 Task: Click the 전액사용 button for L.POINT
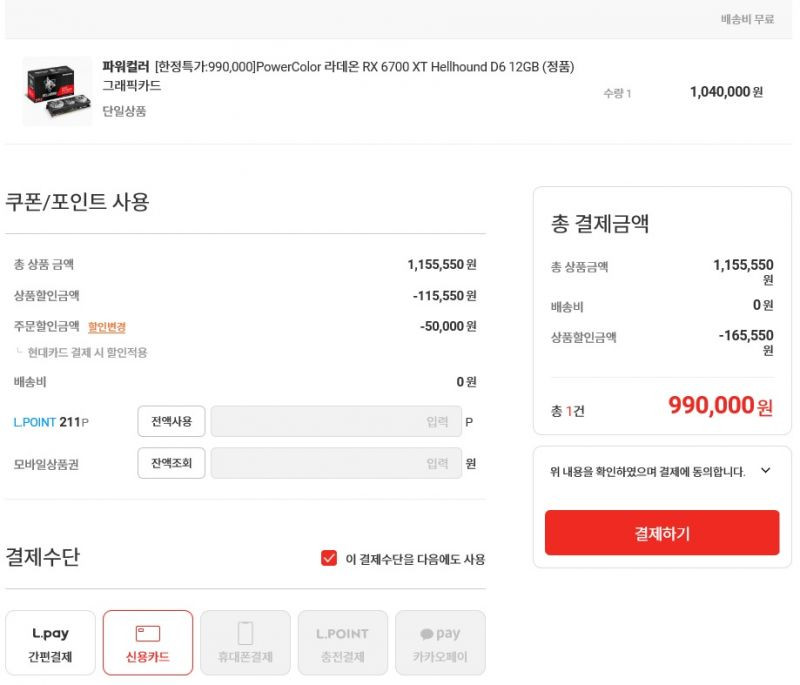click(x=171, y=421)
